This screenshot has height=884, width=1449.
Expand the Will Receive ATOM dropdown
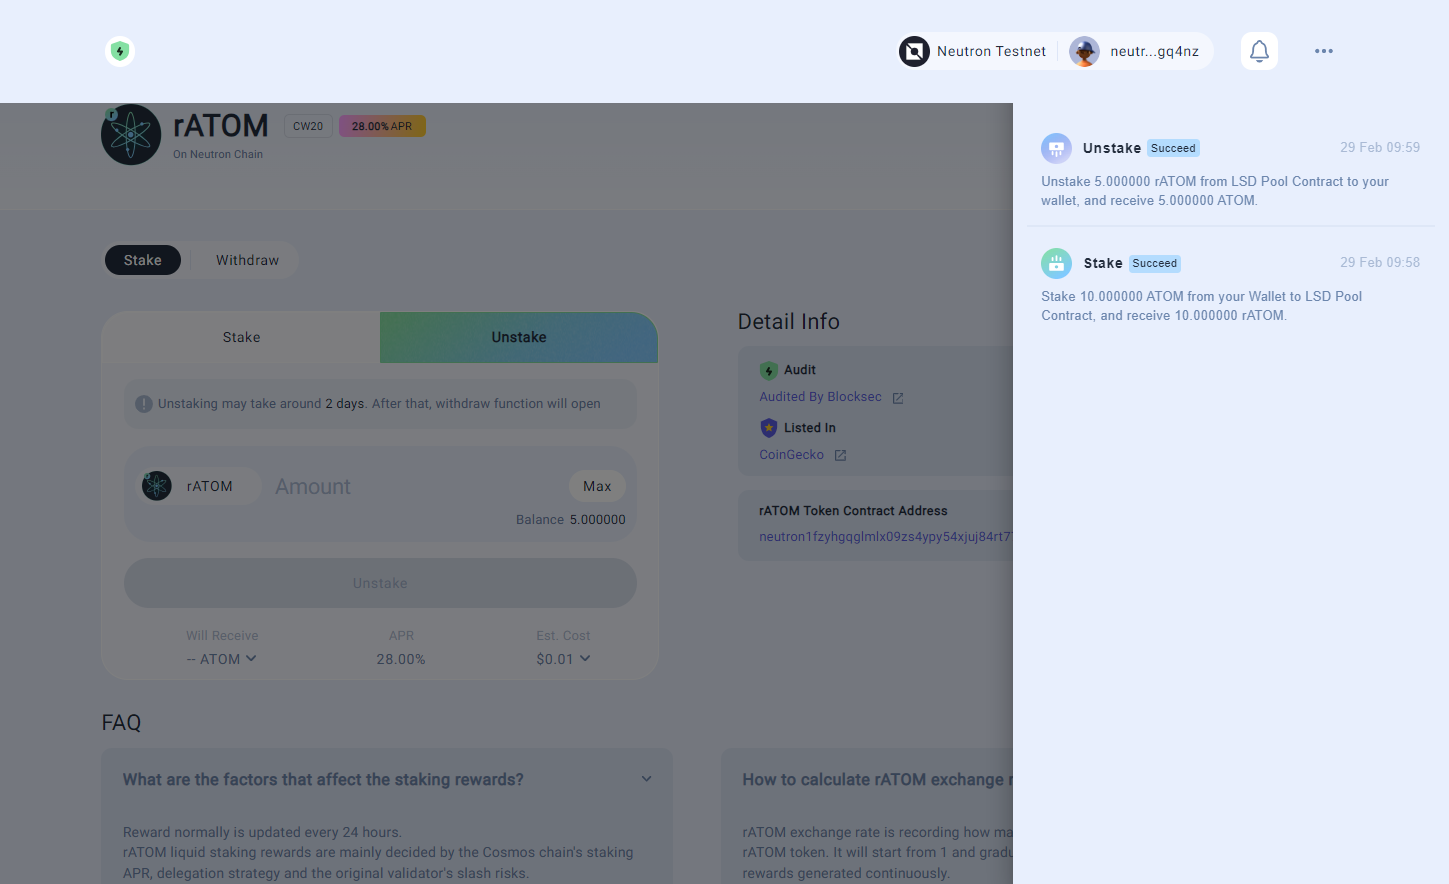tap(222, 659)
